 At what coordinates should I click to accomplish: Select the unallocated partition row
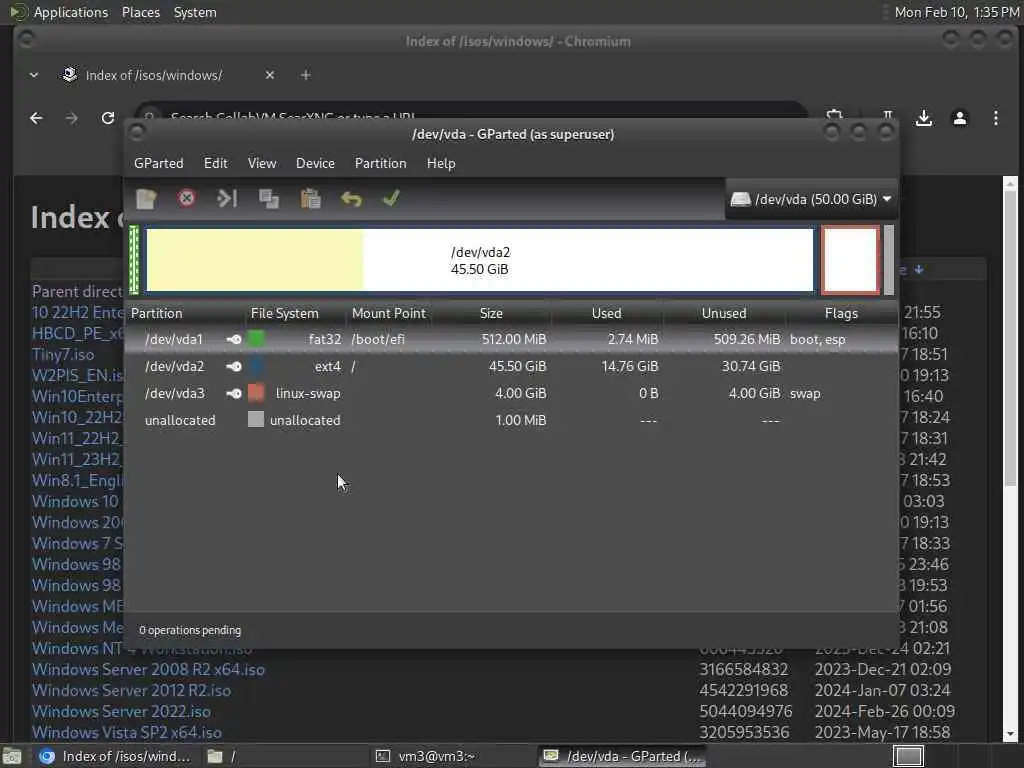tap(511, 420)
